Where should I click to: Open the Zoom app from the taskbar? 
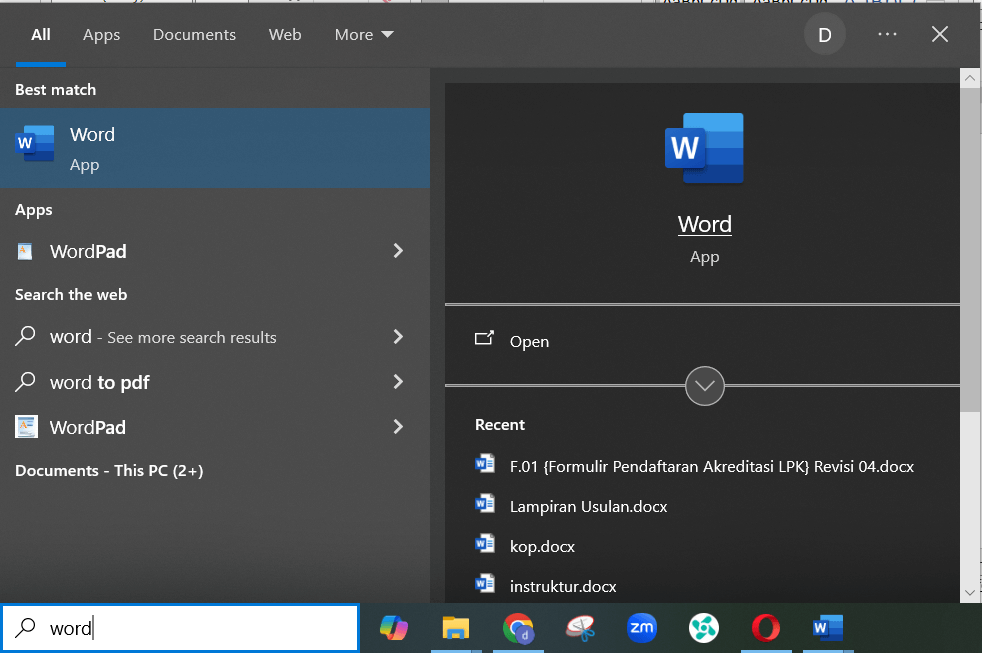(642, 629)
